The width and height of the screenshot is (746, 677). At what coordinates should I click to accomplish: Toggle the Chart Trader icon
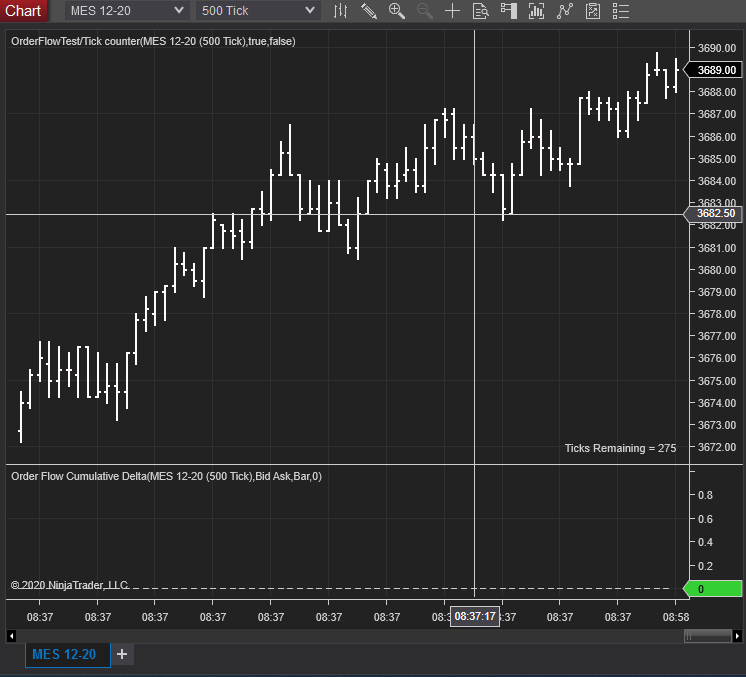click(x=509, y=10)
